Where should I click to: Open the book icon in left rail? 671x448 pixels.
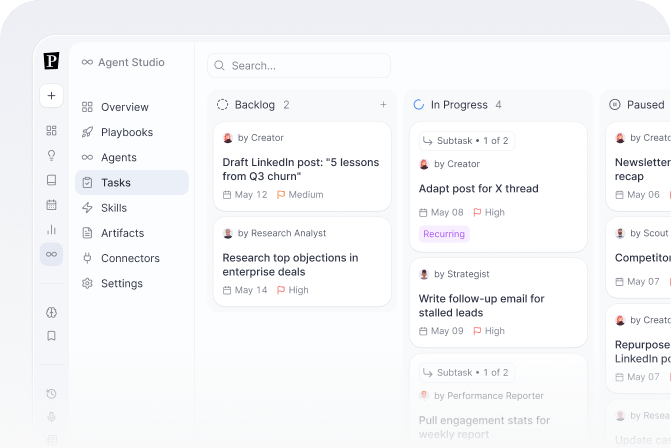51,180
